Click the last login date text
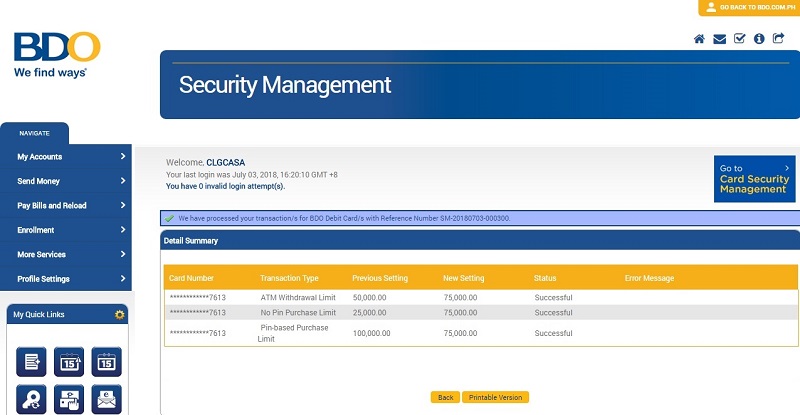The height and width of the screenshot is (415, 800). (252, 175)
